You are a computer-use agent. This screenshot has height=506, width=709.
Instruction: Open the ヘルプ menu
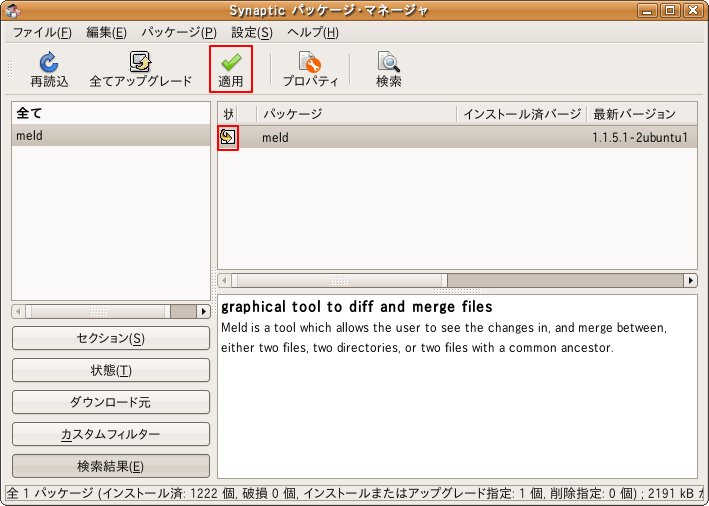click(312, 32)
